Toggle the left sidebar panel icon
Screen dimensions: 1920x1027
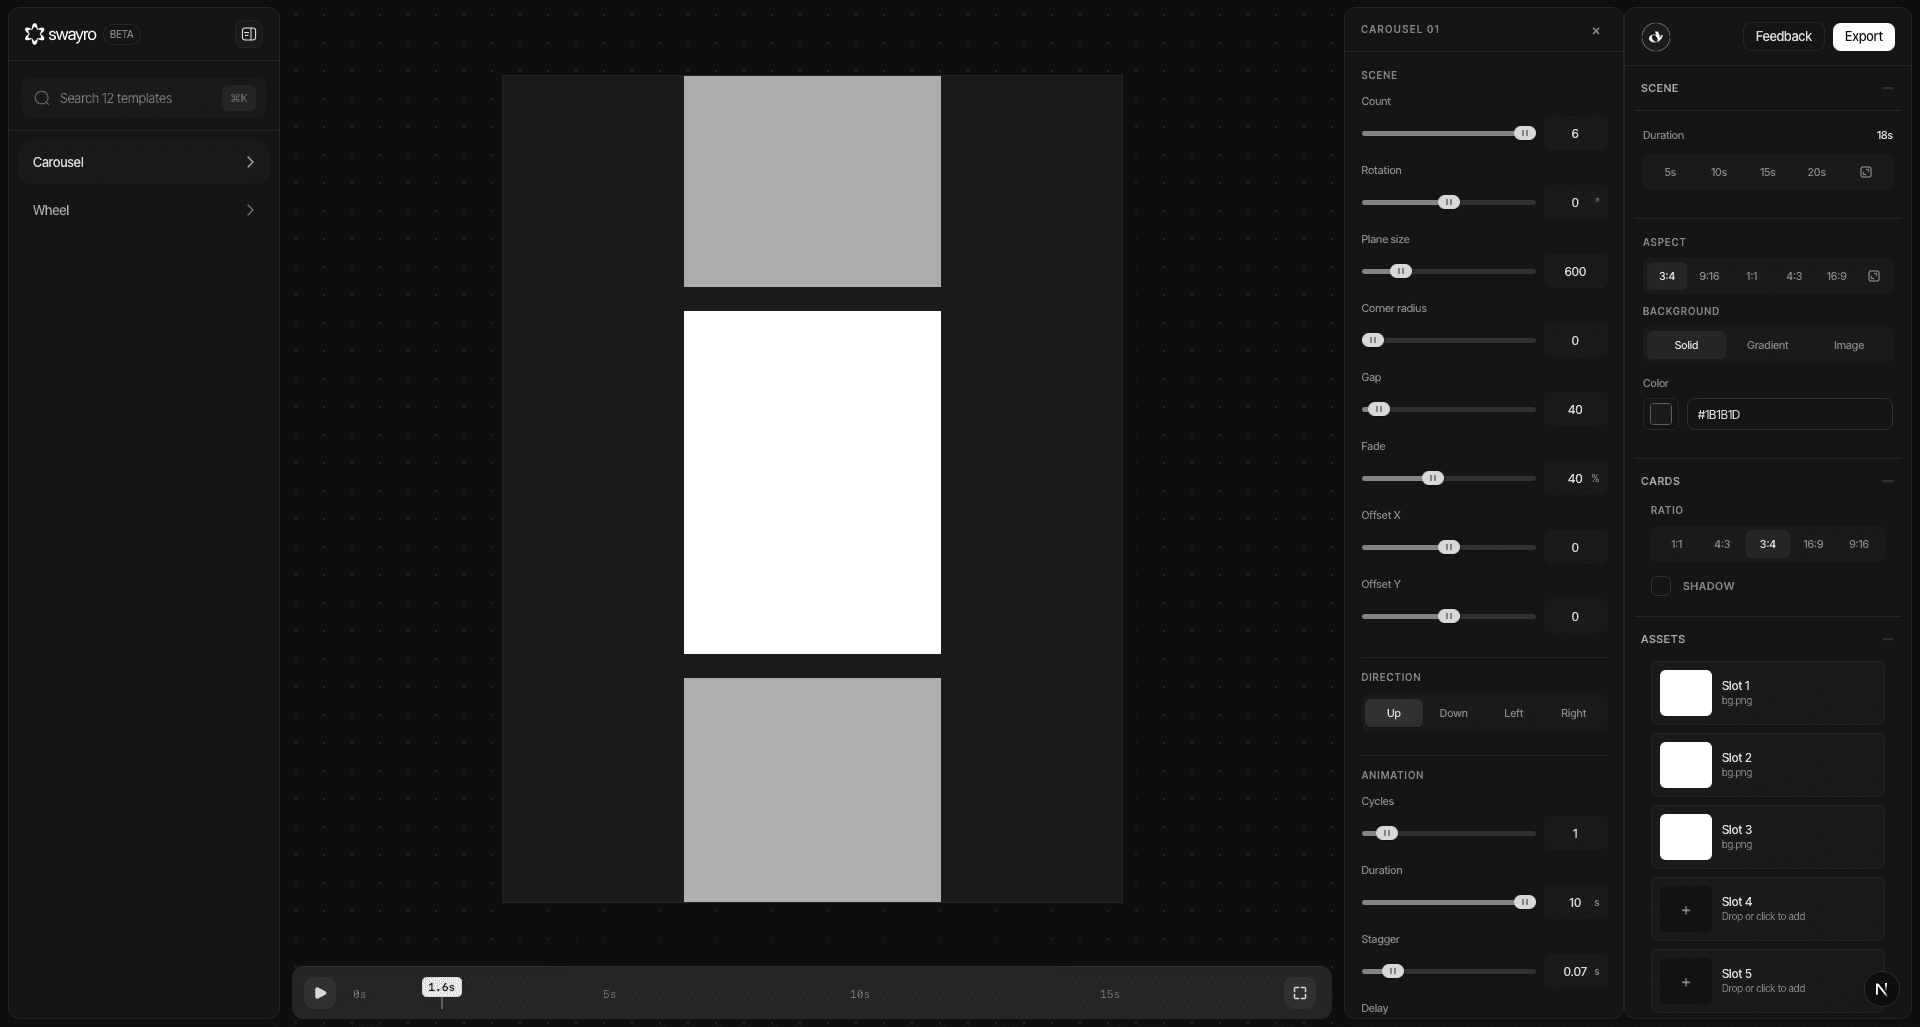tap(249, 34)
